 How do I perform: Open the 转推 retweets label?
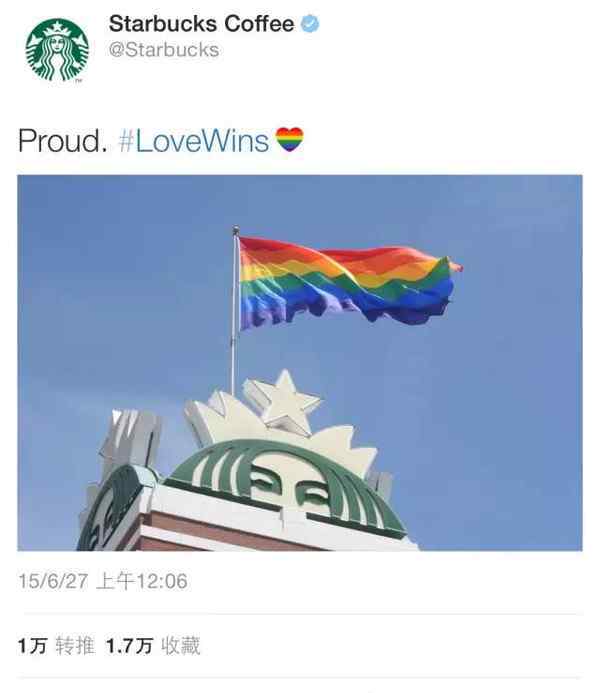(x=75, y=646)
